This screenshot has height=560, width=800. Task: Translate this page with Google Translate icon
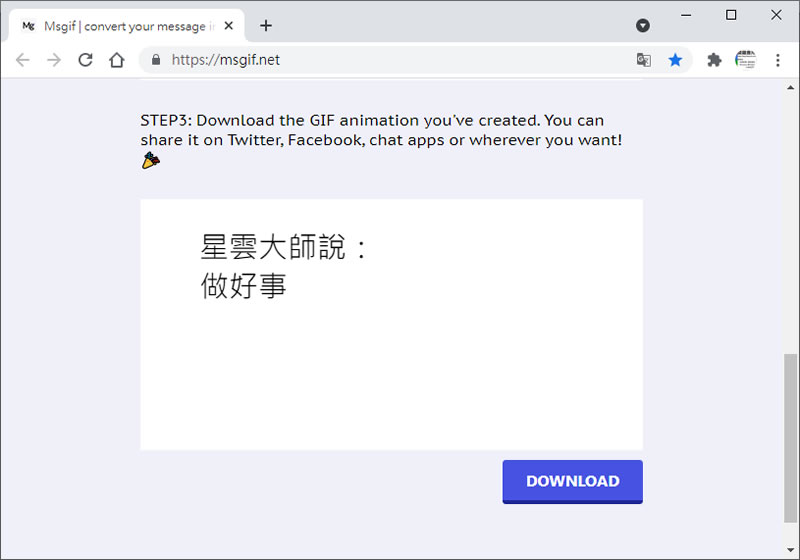coord(644,60)
